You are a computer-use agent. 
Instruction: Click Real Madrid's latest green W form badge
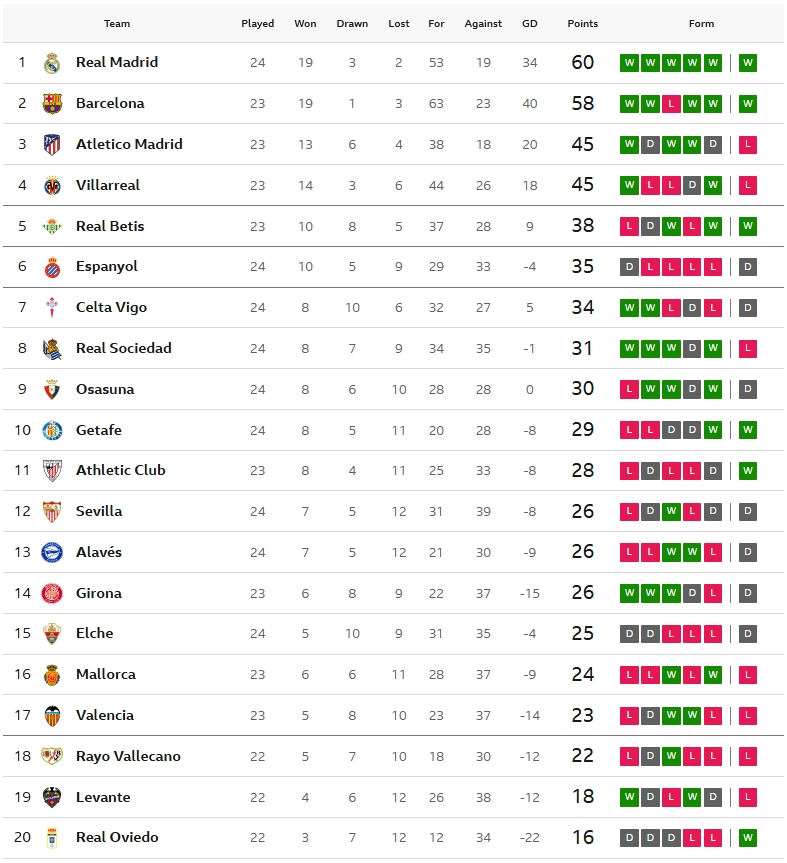748,63
